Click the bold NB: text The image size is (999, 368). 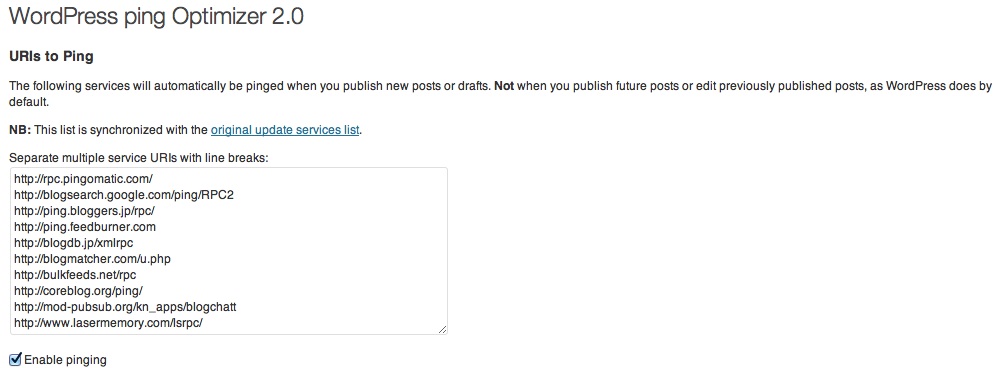click(20, 131)
